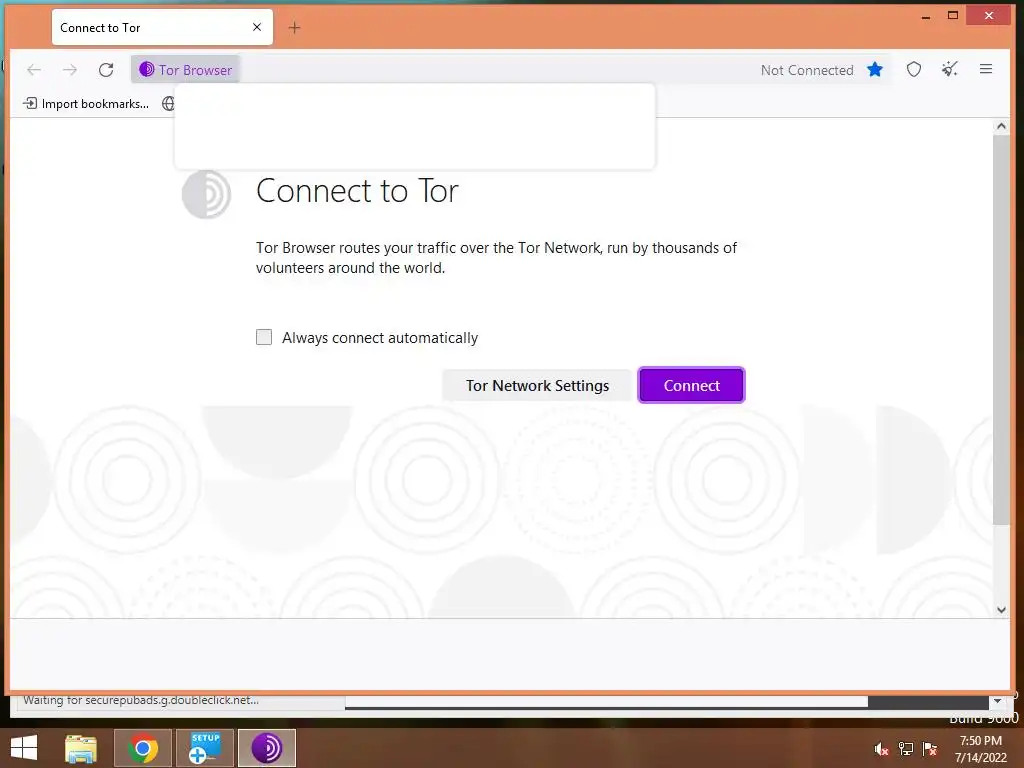The image size is (1024, 768).
Task: Click the Waiting for securepubads status text
Action: (x=141, y=700)
